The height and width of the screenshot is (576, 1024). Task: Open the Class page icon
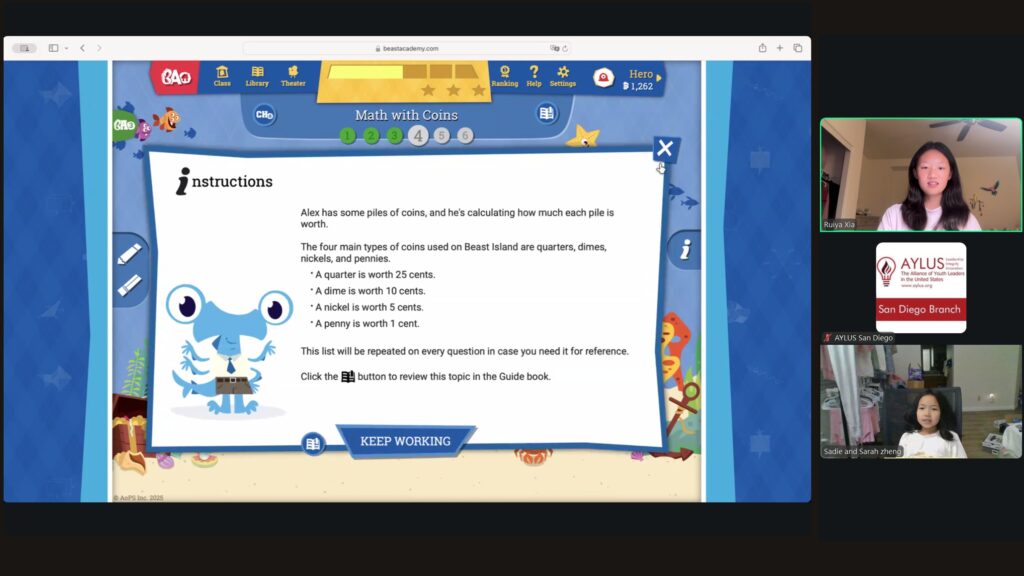click(x=222, y=76)
